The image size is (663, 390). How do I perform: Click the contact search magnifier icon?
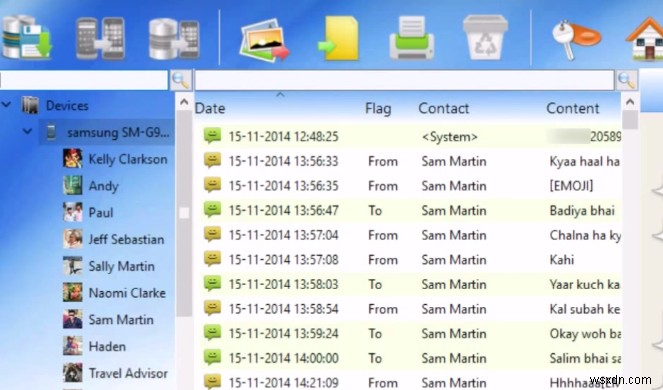(x=181, y=80)
